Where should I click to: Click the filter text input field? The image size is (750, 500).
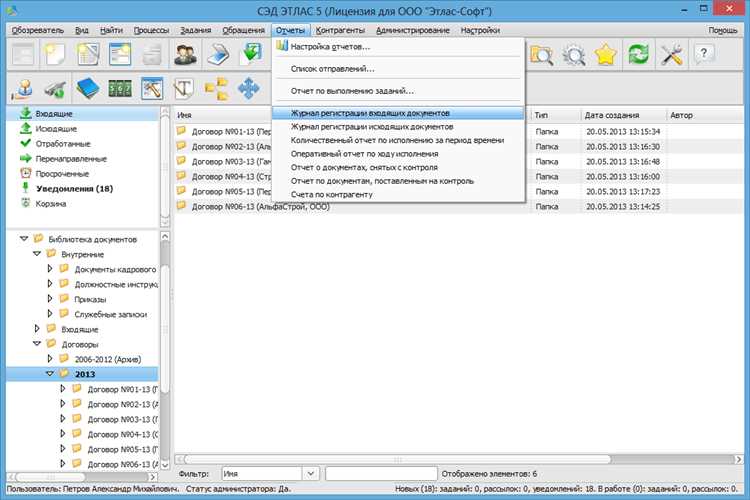coord(381,473)
